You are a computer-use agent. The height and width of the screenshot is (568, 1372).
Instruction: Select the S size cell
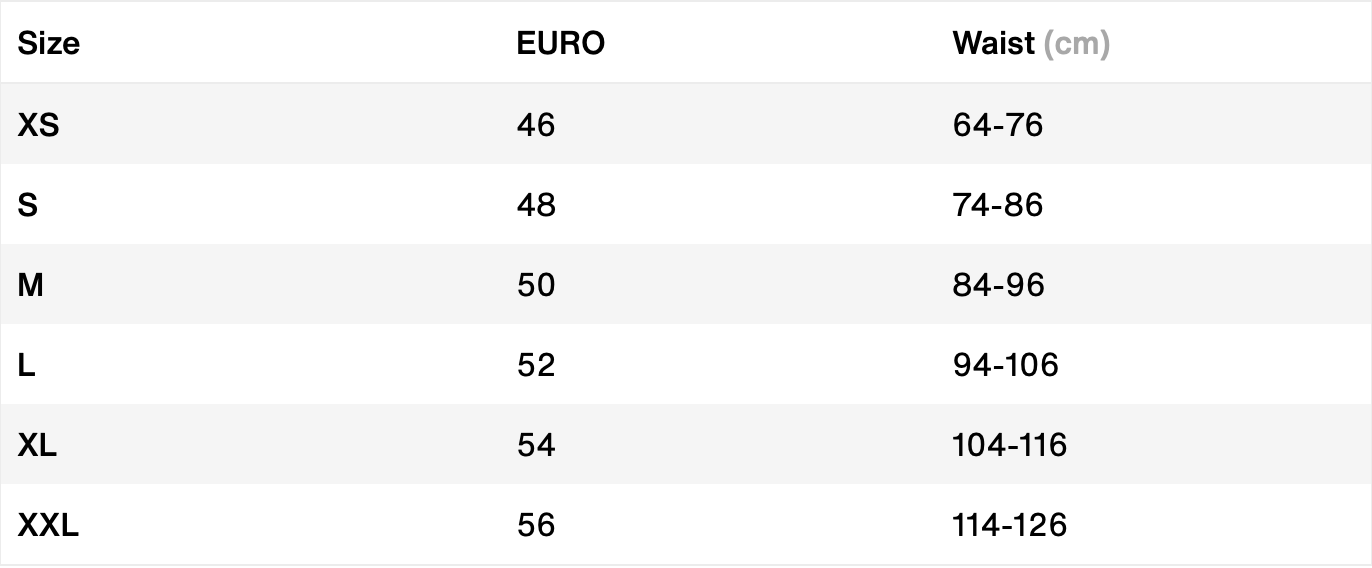(28, 205)
